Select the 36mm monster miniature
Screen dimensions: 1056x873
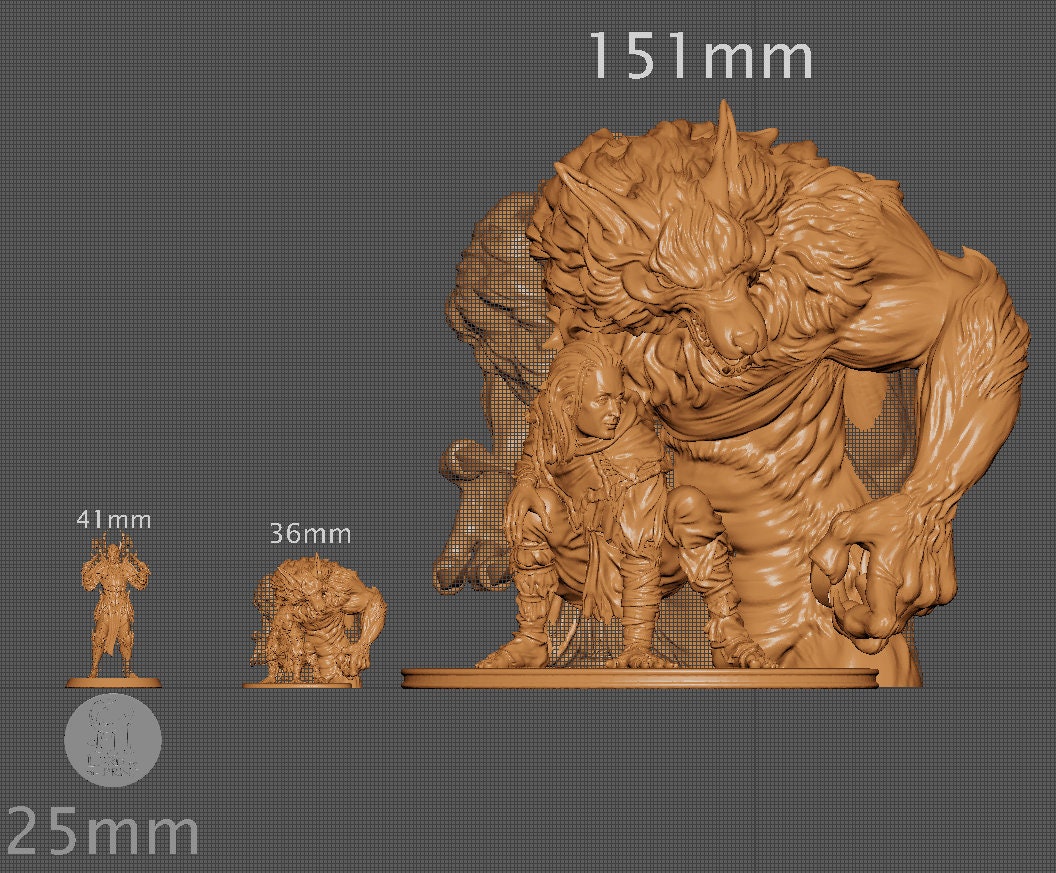(x=310, y=620)
